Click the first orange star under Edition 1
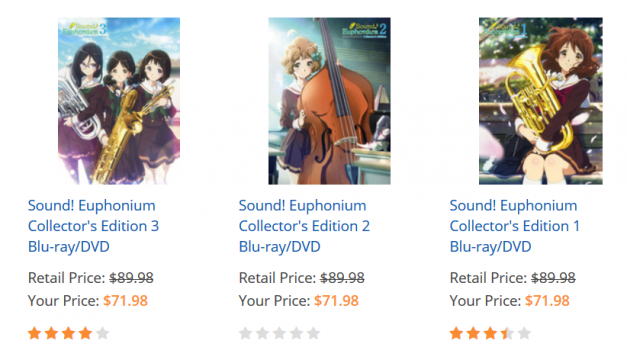This screenshot has width=627, height=360. [456, 333]
